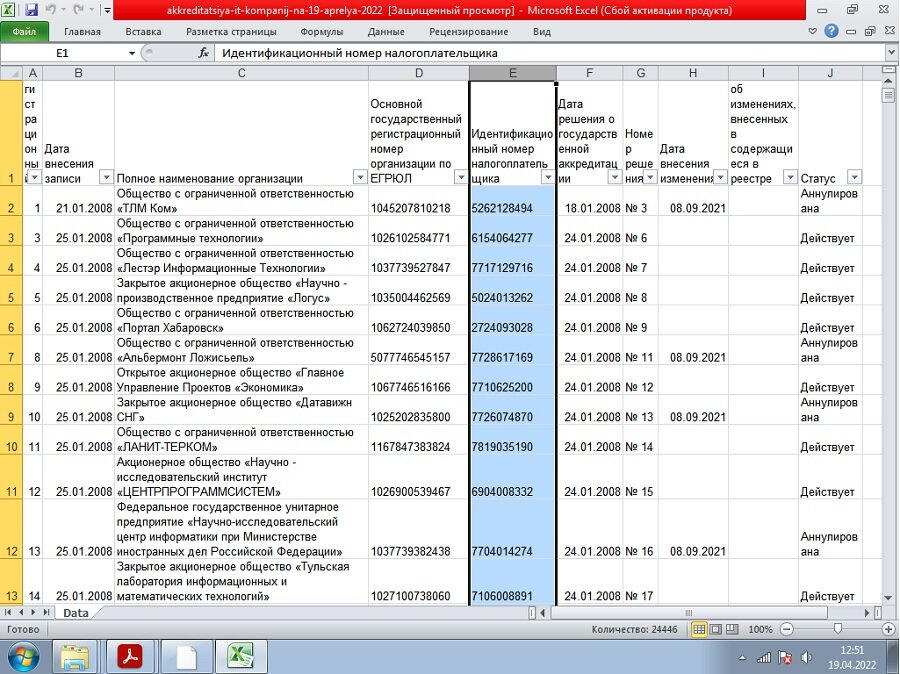Switch to the Главная ribbon tab
The width and height of the screenshot is (900, 674).
point(82,32)
